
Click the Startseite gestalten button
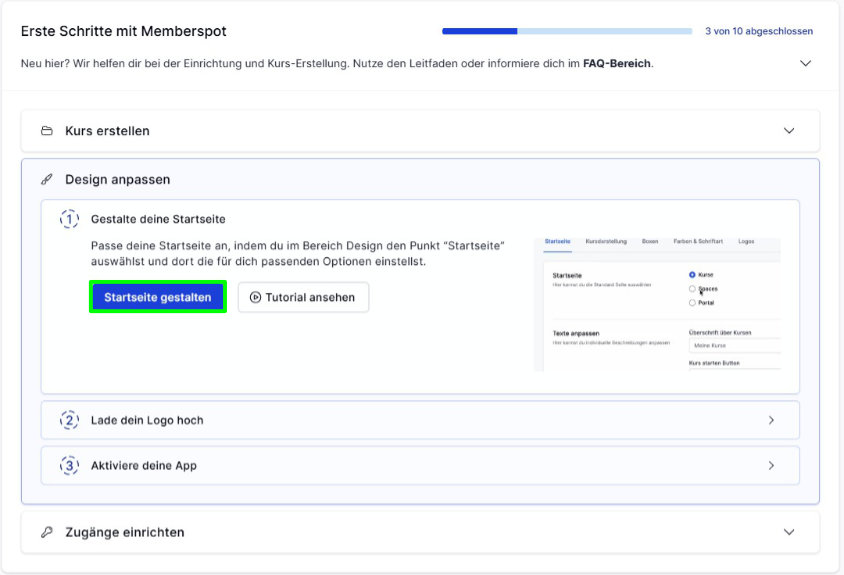point(158,297)
